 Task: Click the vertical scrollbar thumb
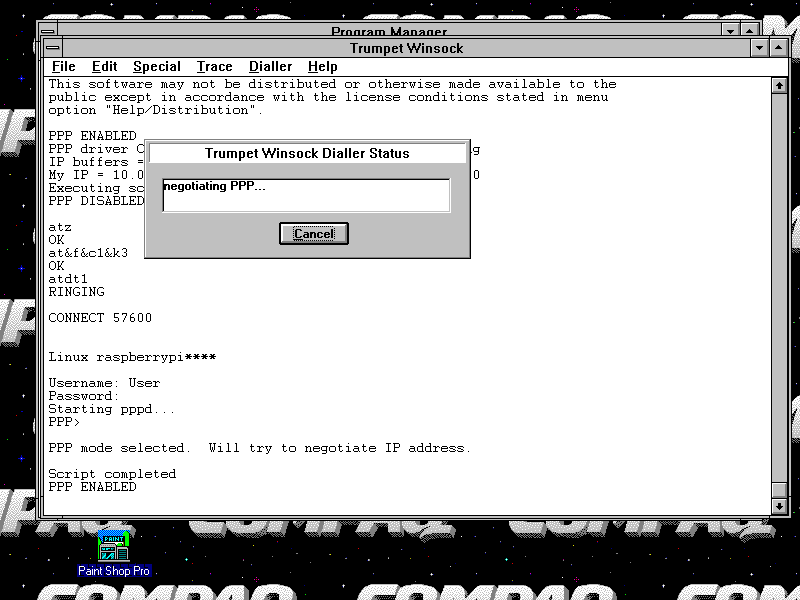779,490
